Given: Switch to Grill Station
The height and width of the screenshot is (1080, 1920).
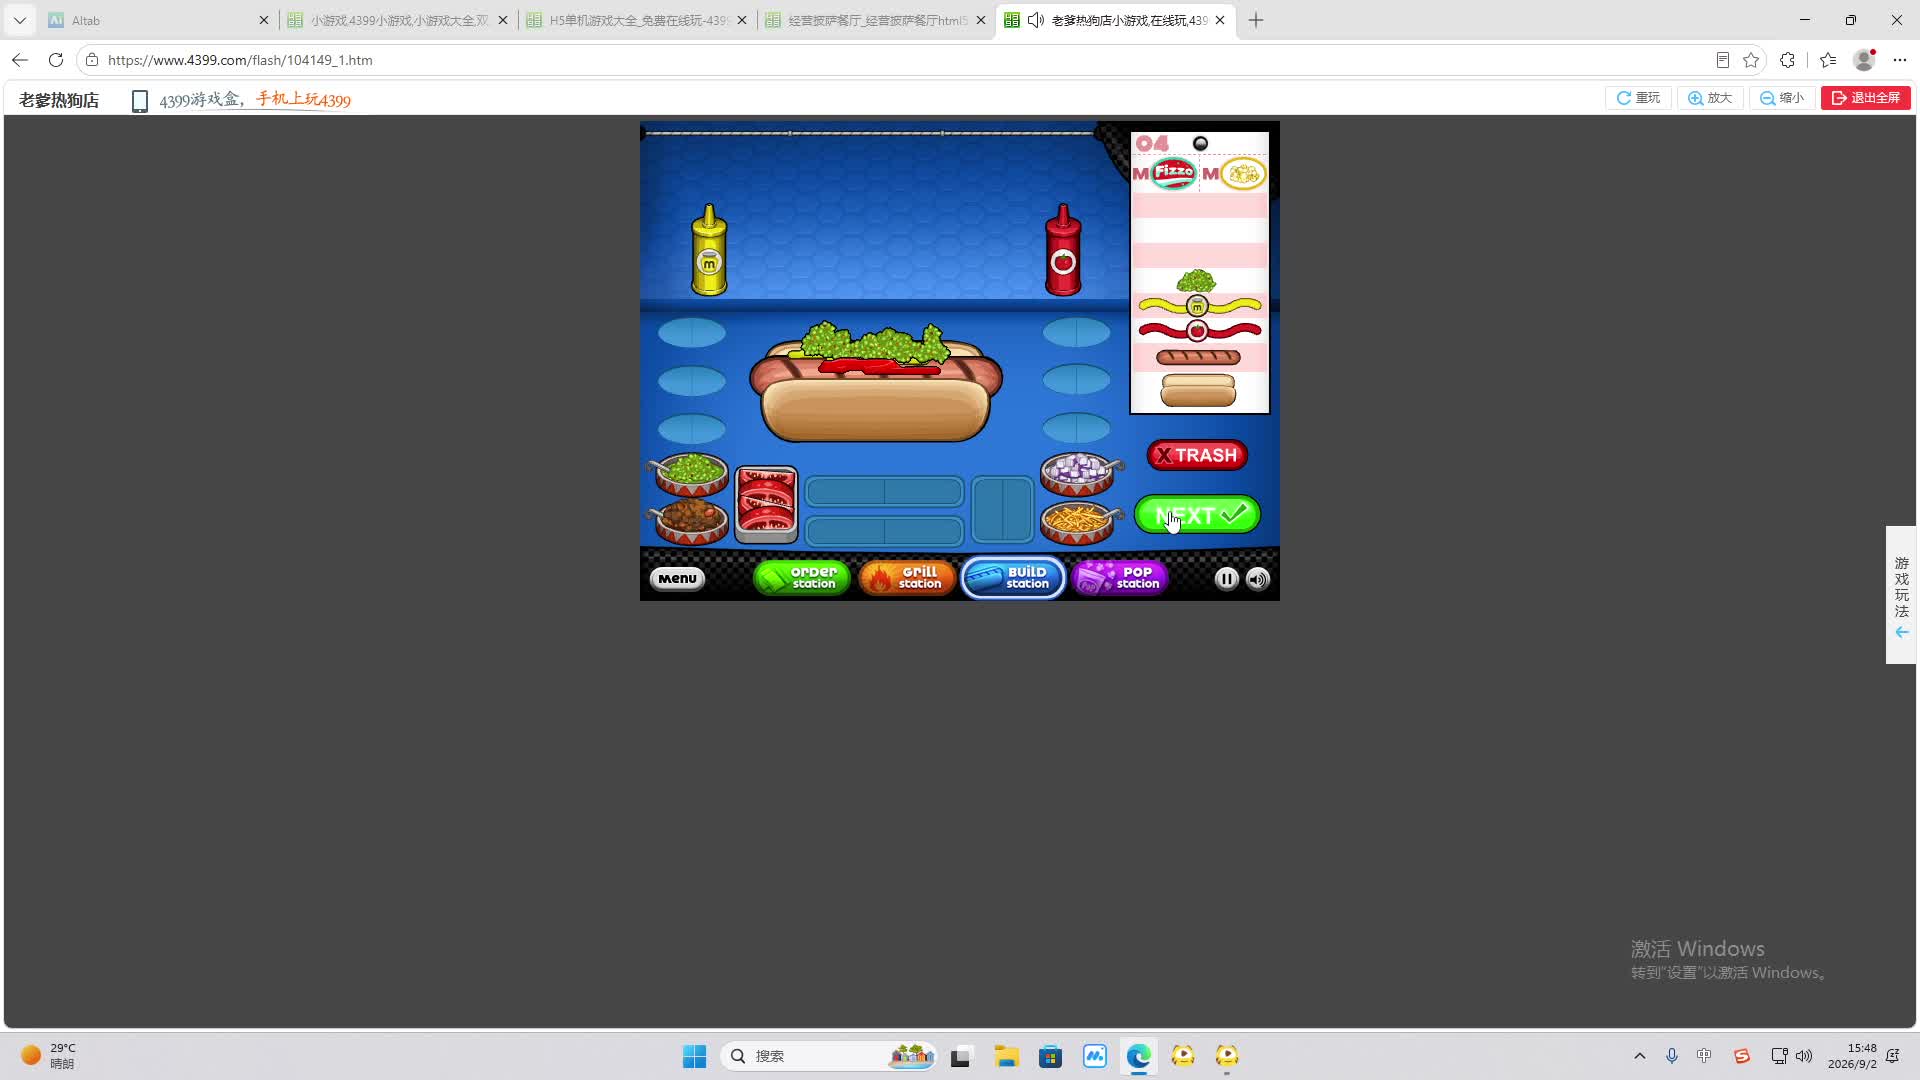Looking at the screenshot, I should 907,578.
